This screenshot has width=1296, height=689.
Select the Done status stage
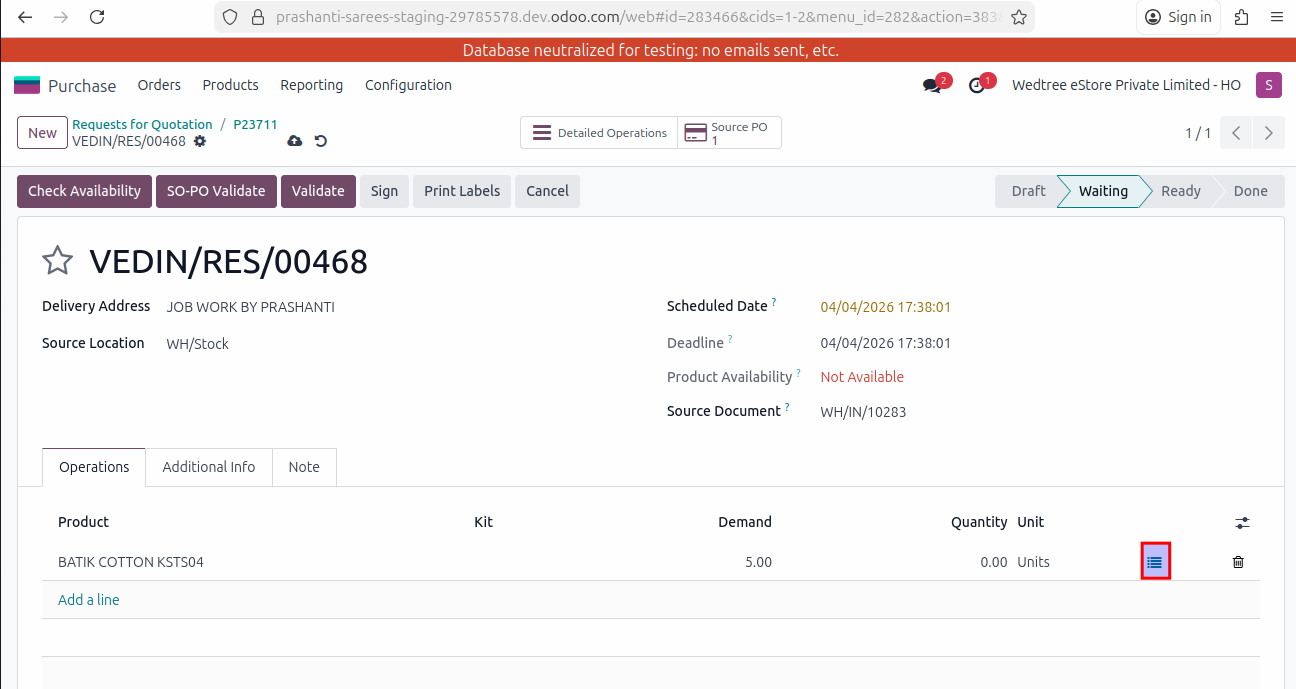(1250, 191)
